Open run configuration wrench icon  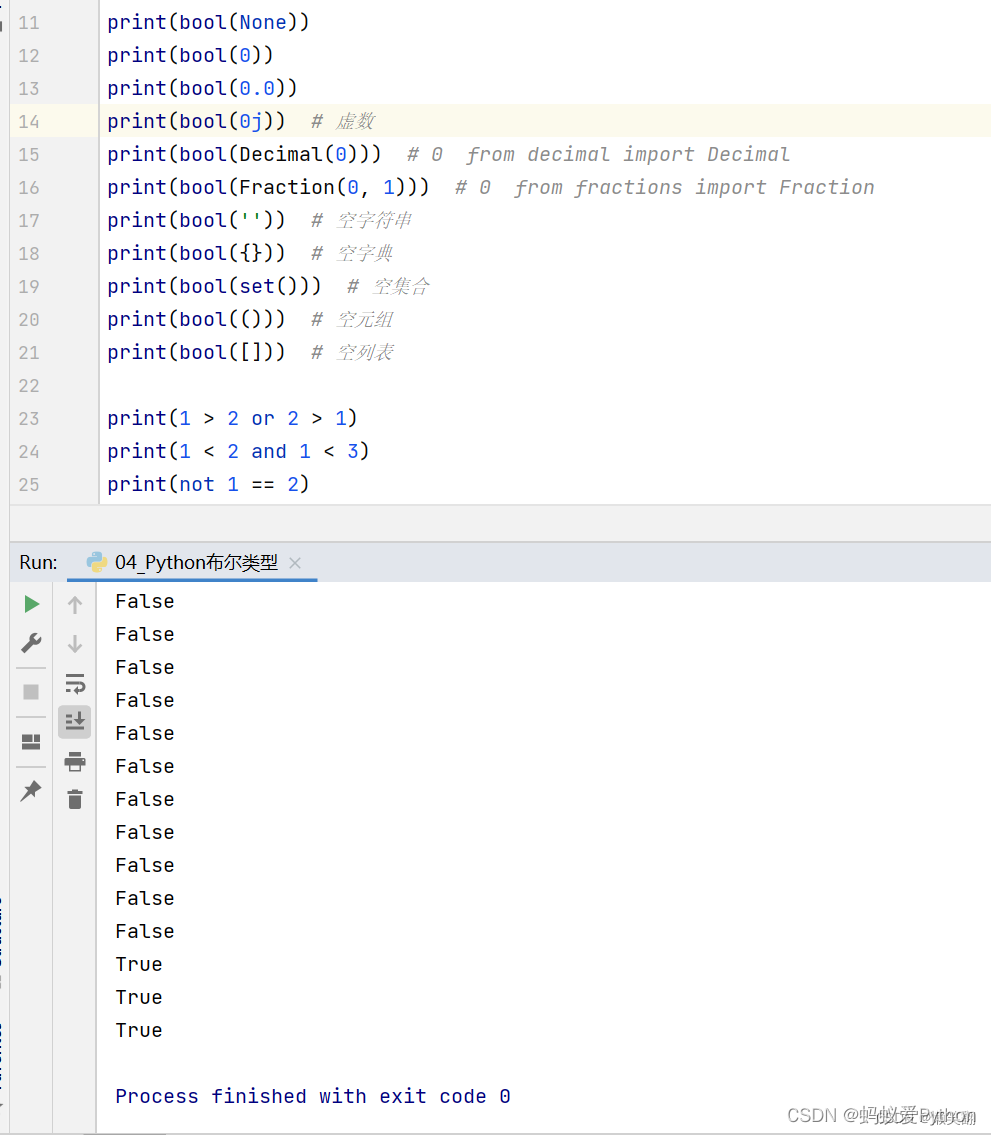pos(31,643)
